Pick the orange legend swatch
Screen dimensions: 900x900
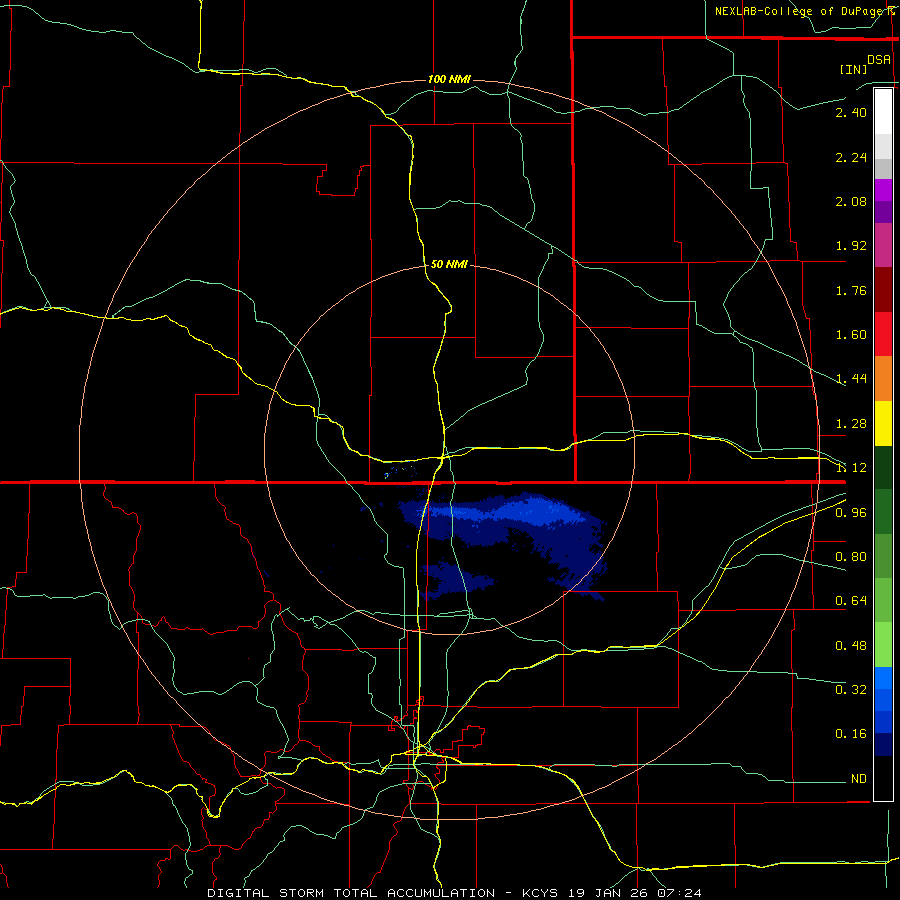pyautogui.click(x=883, y=379)
